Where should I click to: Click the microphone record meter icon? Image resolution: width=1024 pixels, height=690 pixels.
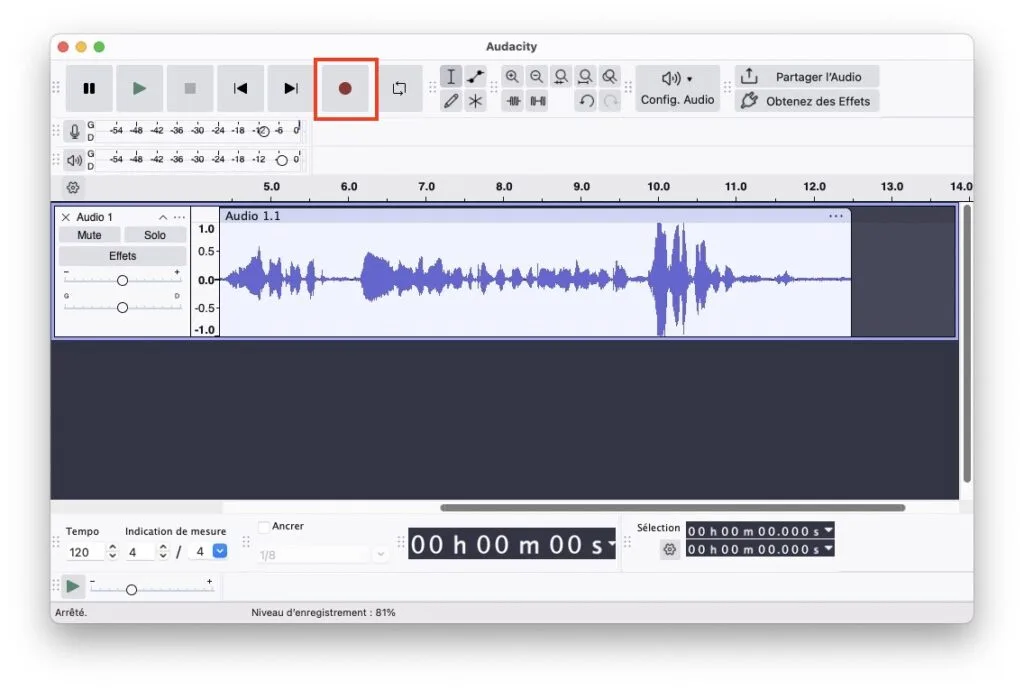point(74,131)
